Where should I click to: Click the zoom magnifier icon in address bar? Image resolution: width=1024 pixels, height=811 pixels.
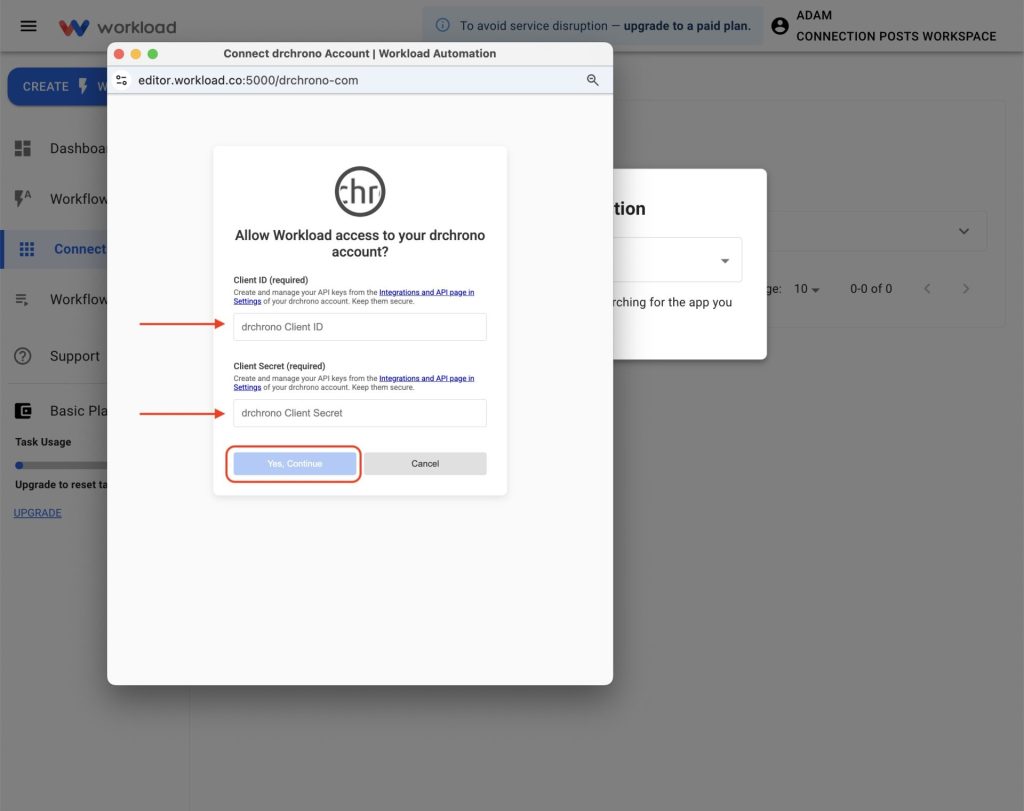[x=592, y=80]
